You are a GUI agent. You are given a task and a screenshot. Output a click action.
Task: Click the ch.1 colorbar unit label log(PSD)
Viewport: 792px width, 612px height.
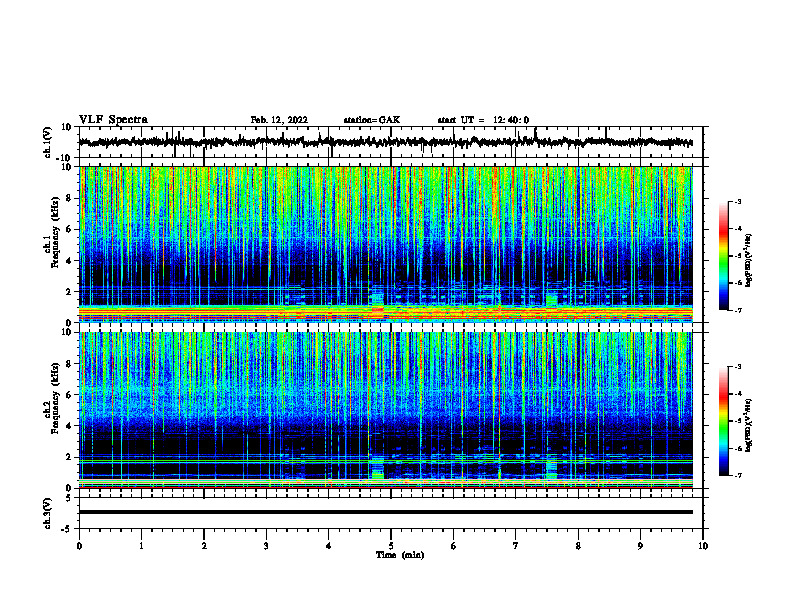[749, 260]
